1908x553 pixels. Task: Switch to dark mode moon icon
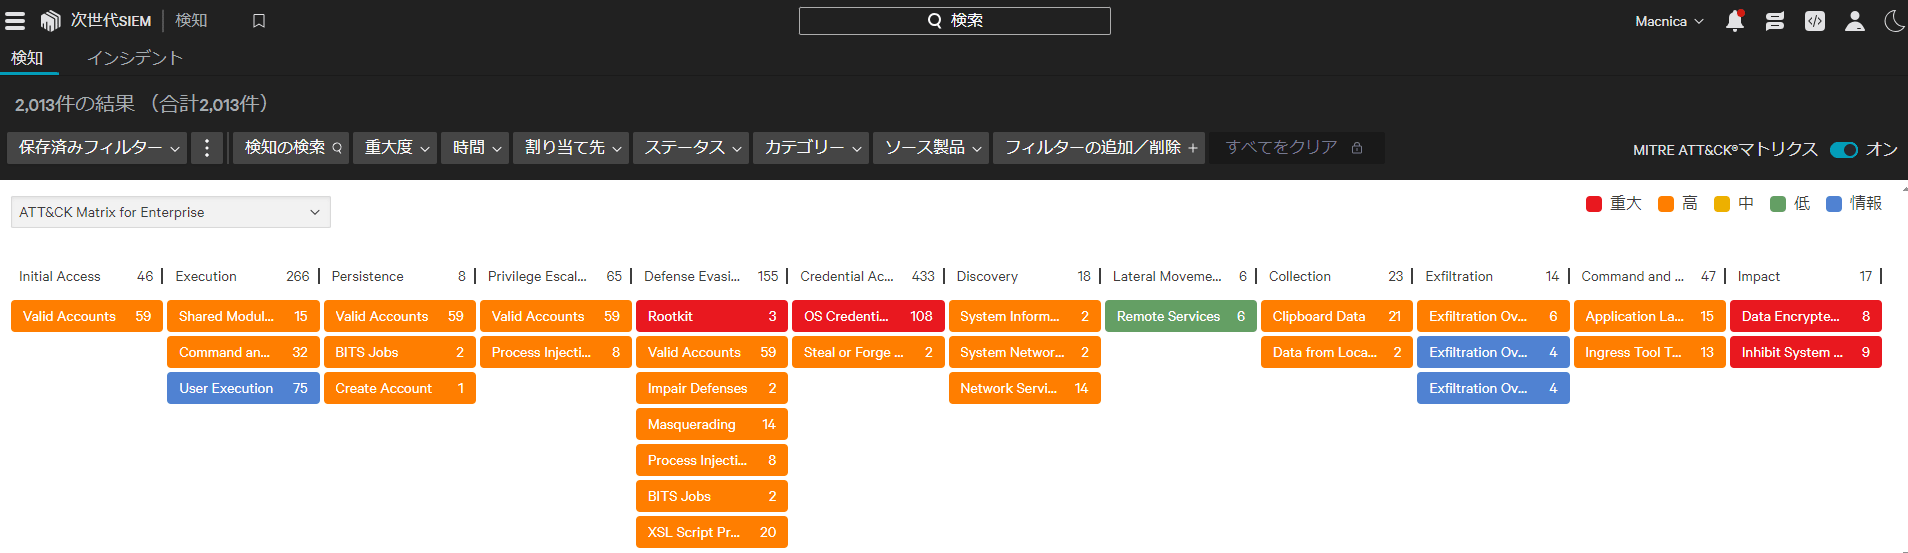pyautogui.click(x=1893, y=21)
